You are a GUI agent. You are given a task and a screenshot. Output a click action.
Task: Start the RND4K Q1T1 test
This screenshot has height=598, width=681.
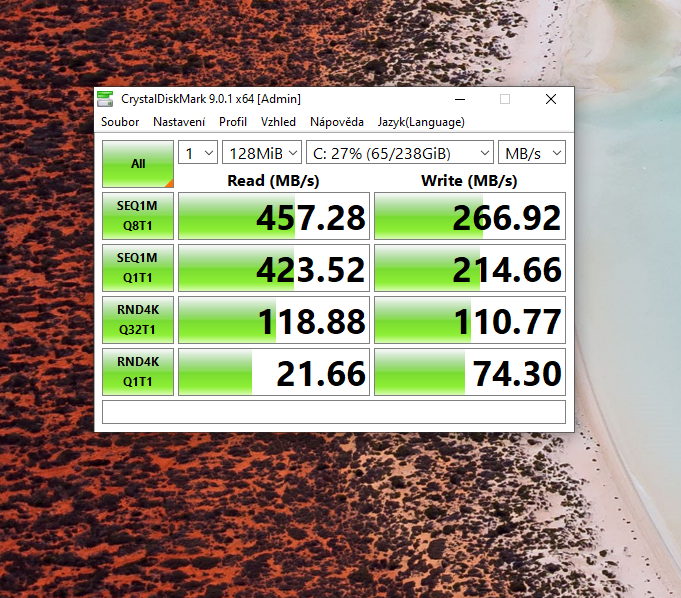[138, 372]
